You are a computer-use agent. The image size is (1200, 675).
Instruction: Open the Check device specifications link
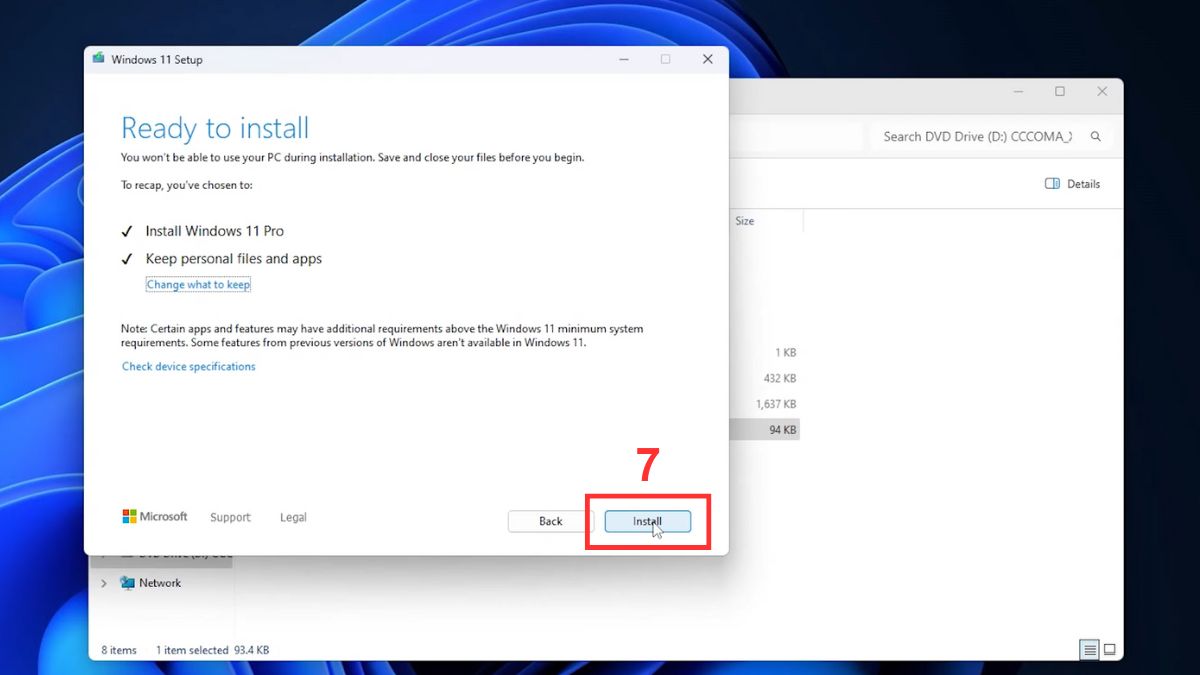188,366
